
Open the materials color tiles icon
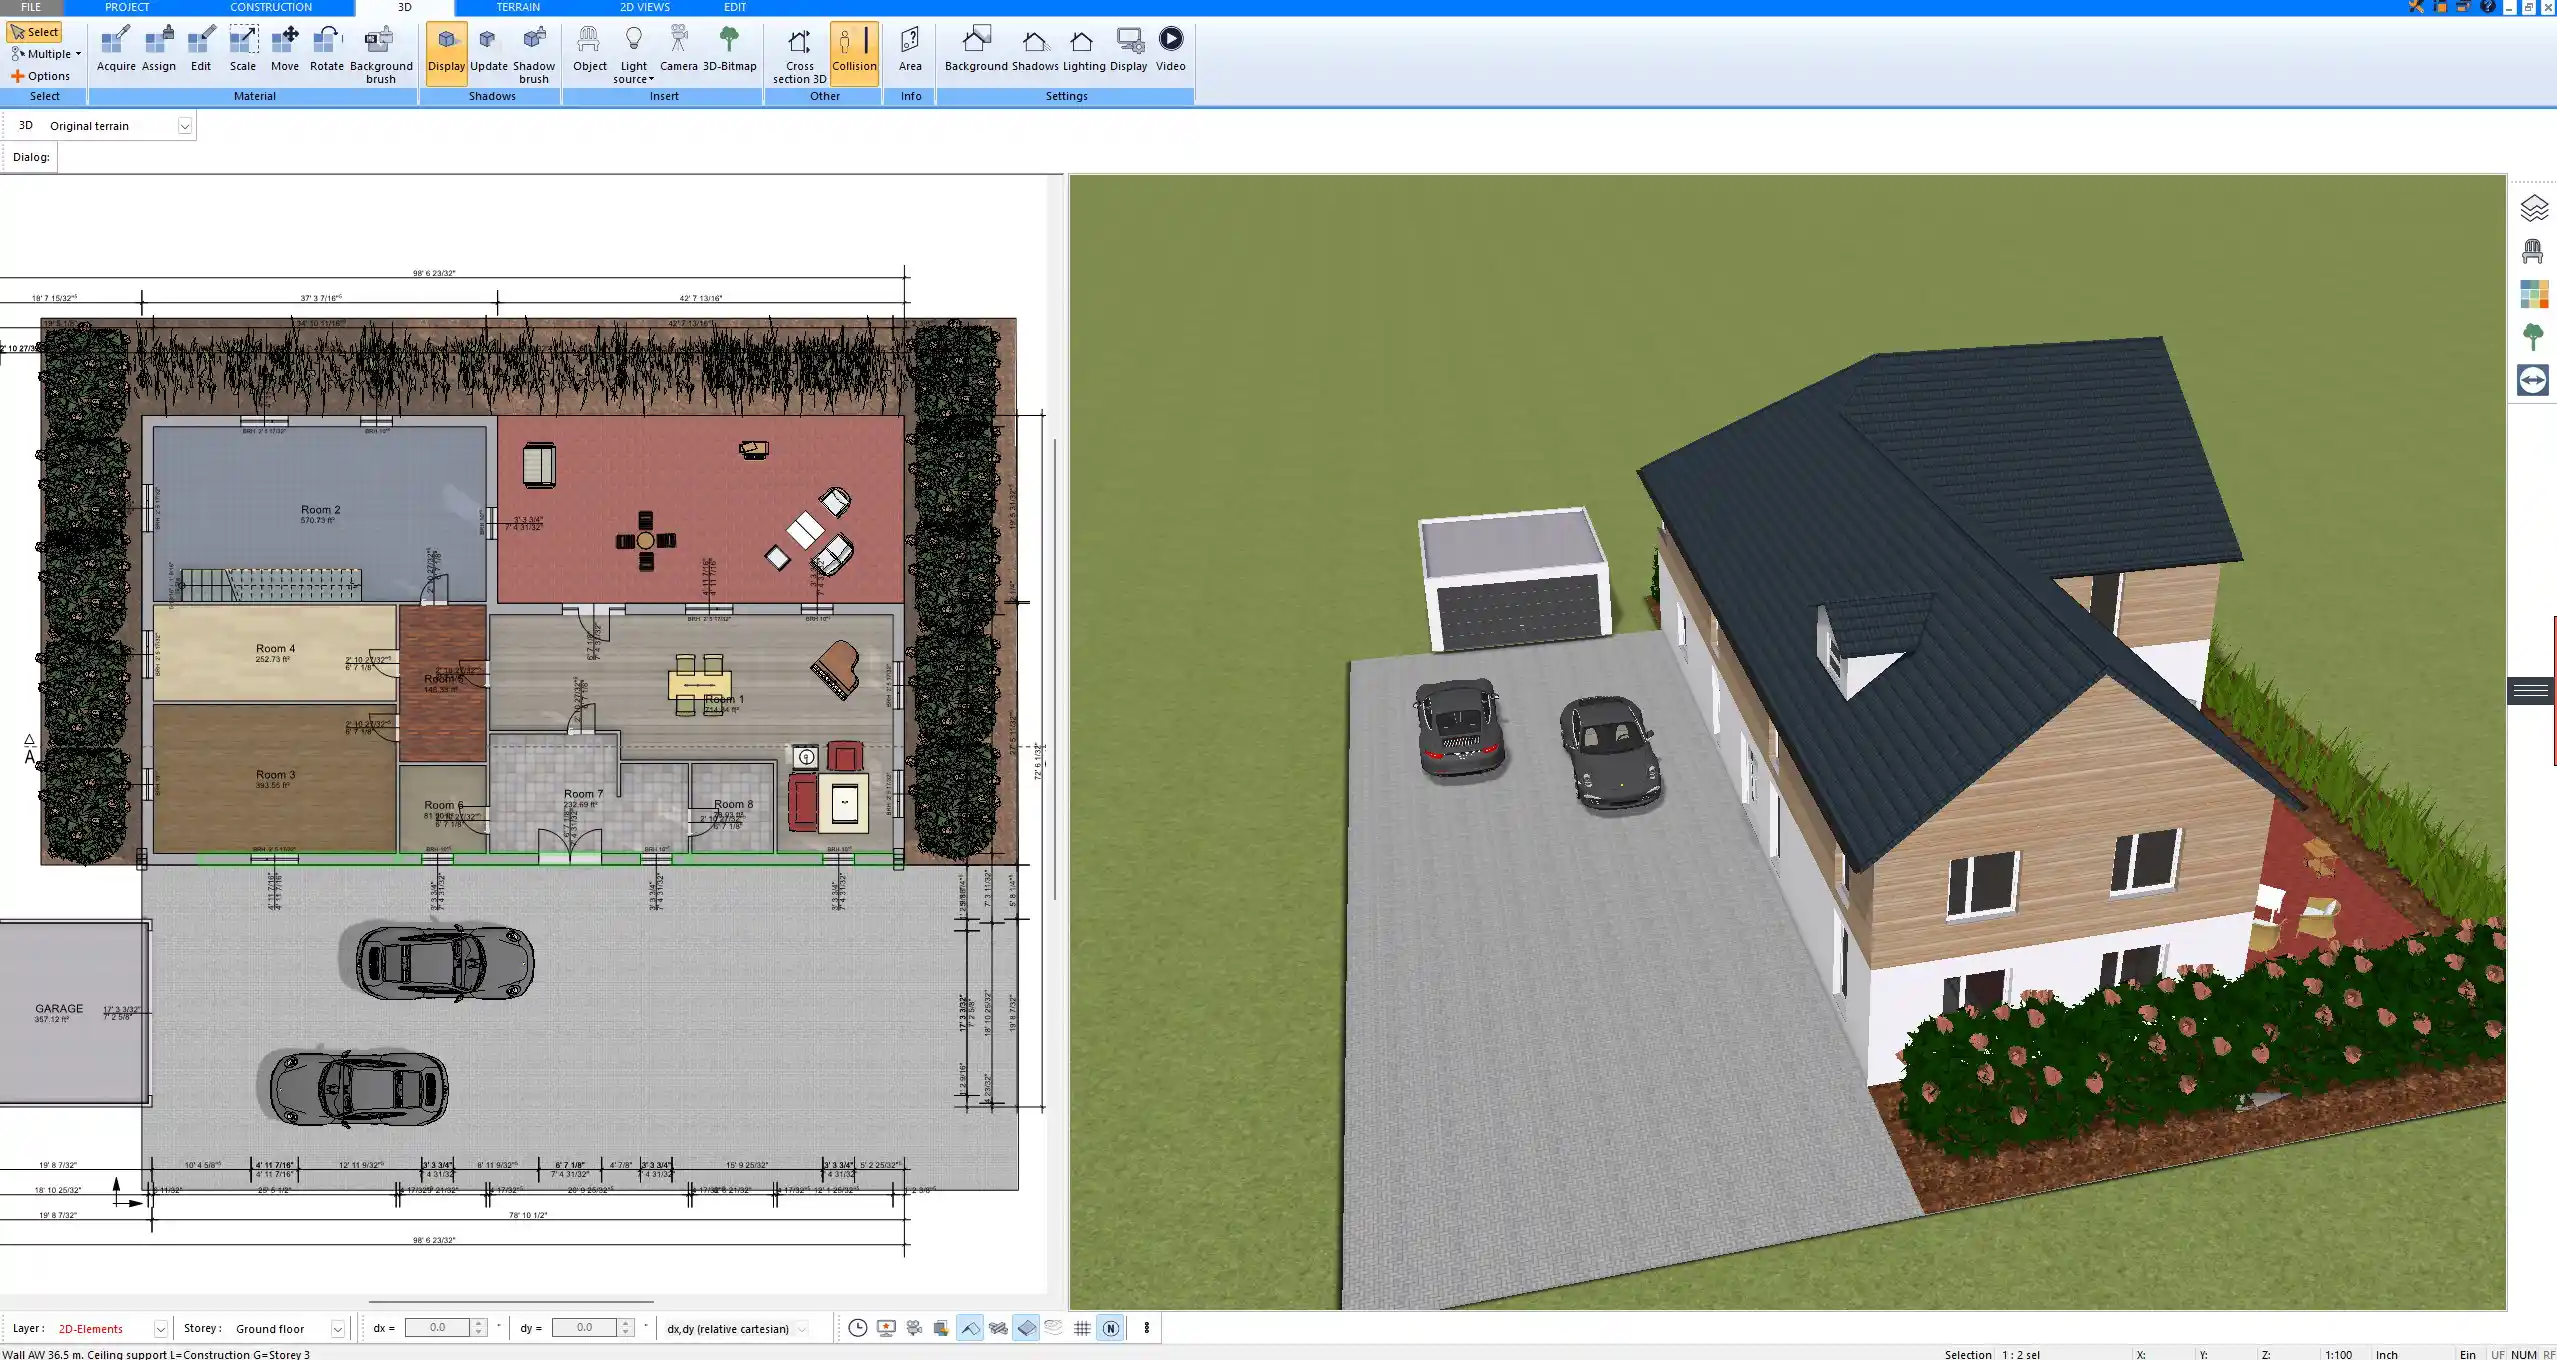(2533, 294)
